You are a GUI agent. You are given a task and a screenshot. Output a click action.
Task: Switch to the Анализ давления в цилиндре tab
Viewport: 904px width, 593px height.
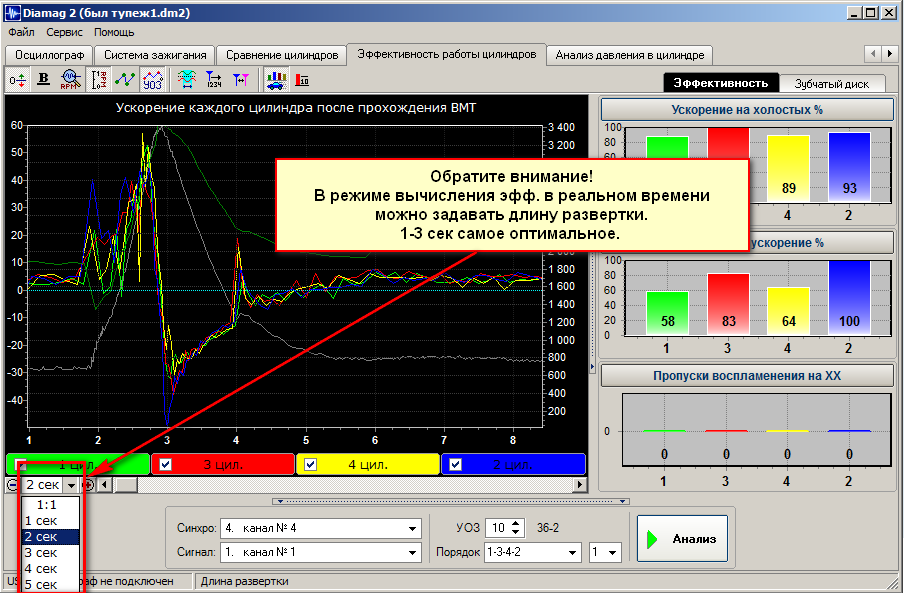tap(630, 55)
